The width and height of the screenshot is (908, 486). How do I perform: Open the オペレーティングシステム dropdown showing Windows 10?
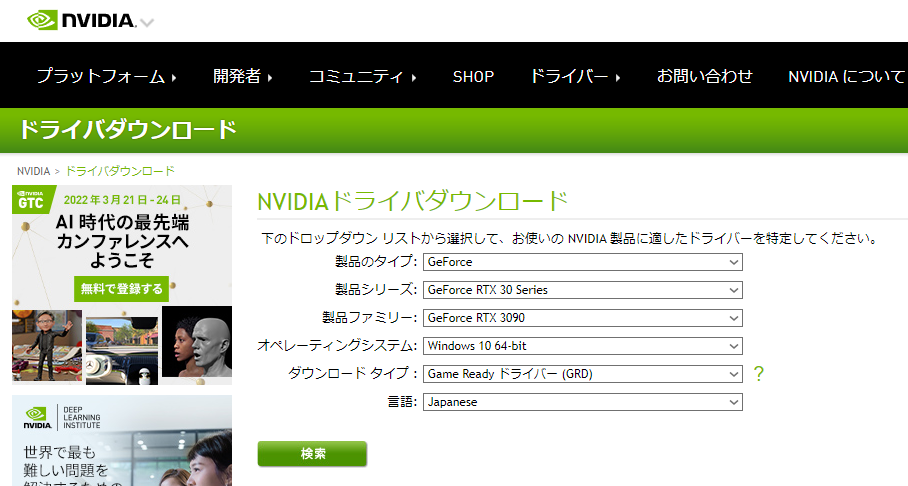[583, 346]
